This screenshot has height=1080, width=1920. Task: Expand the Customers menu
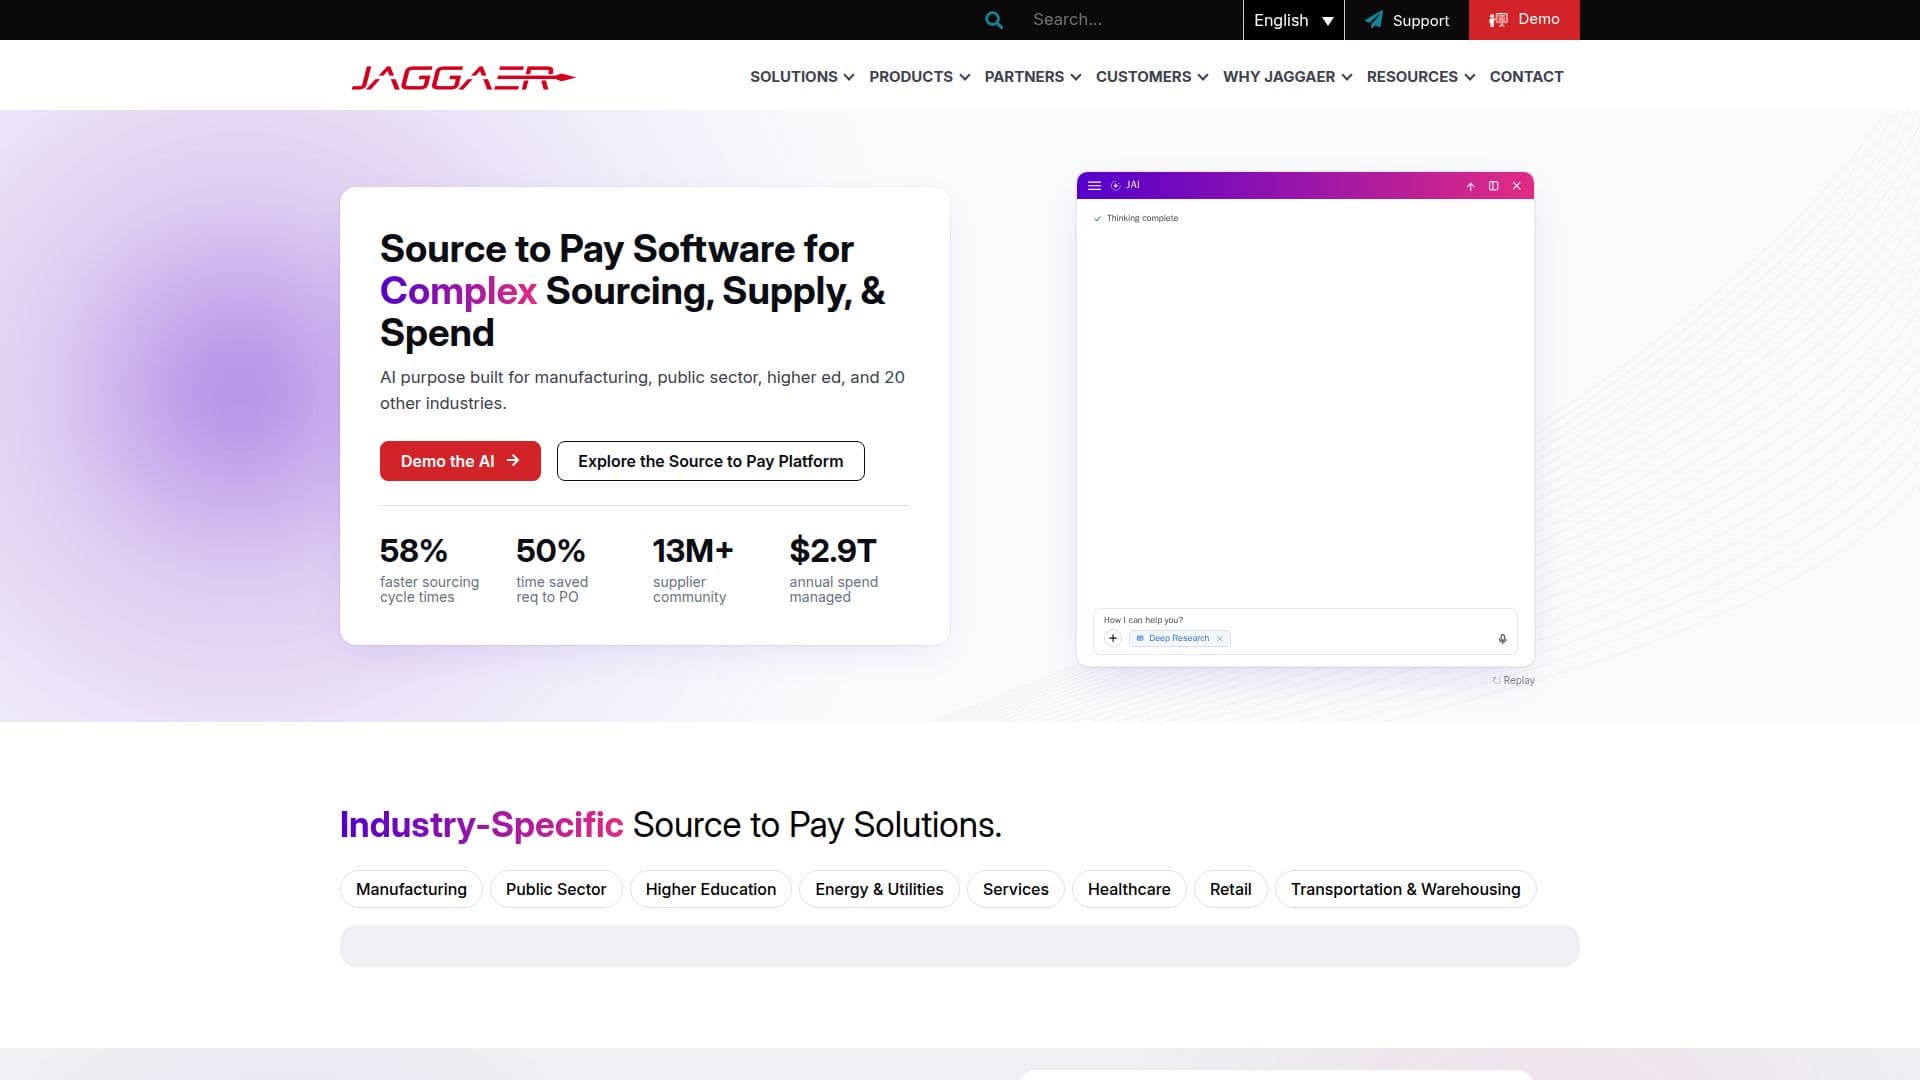tap(1152, 77)
